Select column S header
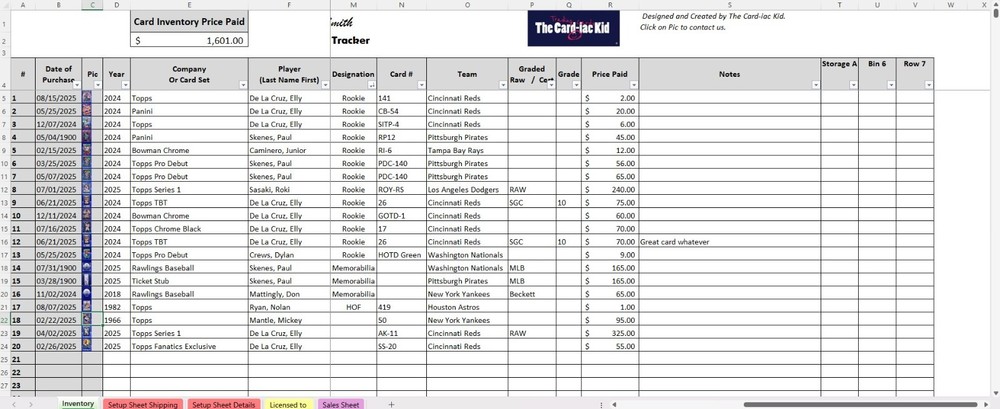Viewport: 1000px width, 409px height. point(730,4)
